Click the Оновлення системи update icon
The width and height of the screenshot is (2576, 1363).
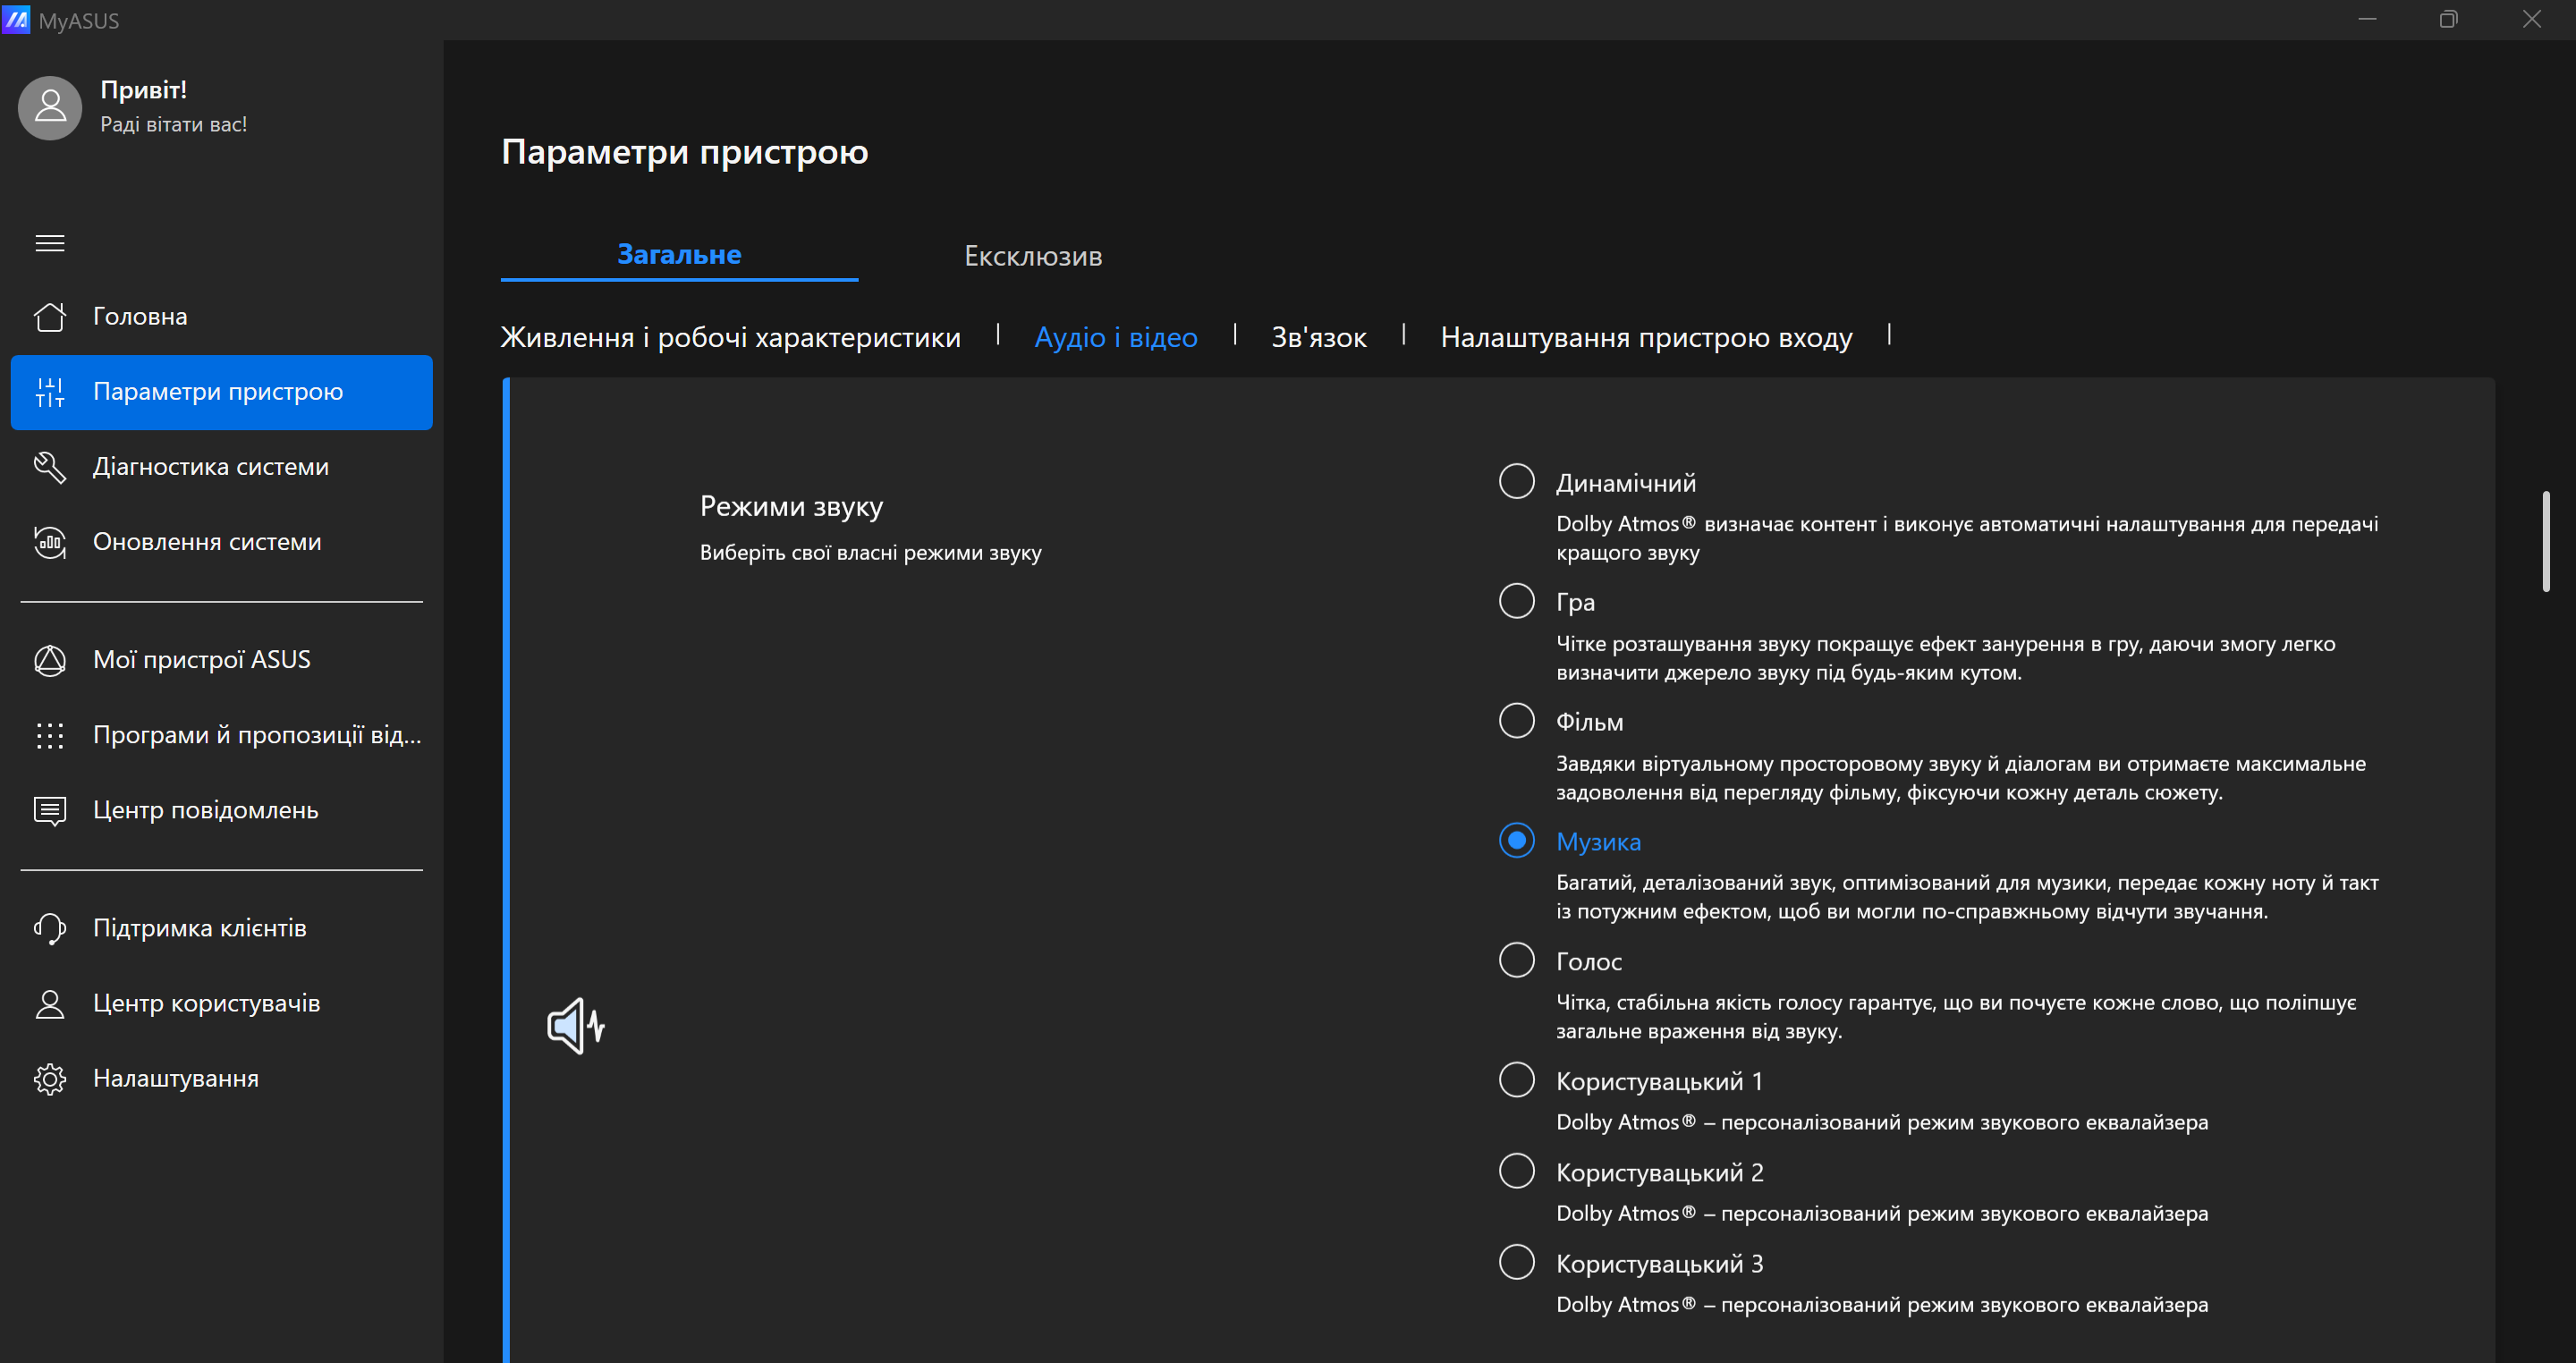[x=50, y=542]
